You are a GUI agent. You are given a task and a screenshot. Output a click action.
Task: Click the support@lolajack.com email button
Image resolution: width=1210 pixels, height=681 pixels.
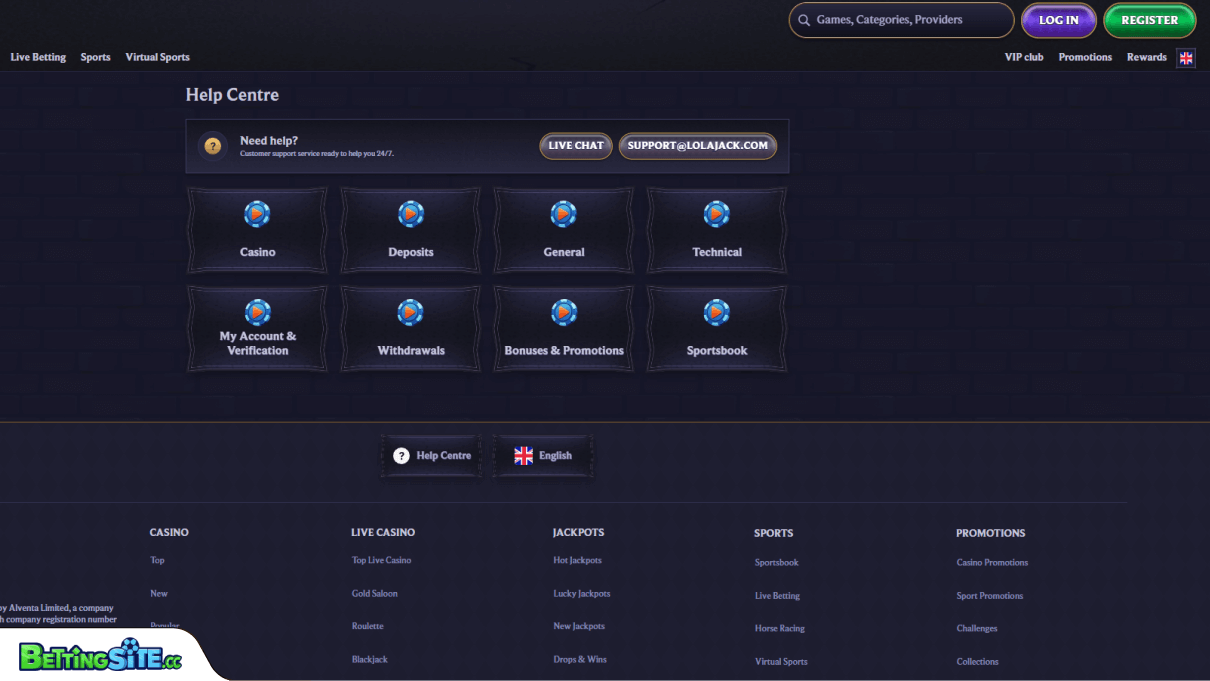click(x=697, y=146)
